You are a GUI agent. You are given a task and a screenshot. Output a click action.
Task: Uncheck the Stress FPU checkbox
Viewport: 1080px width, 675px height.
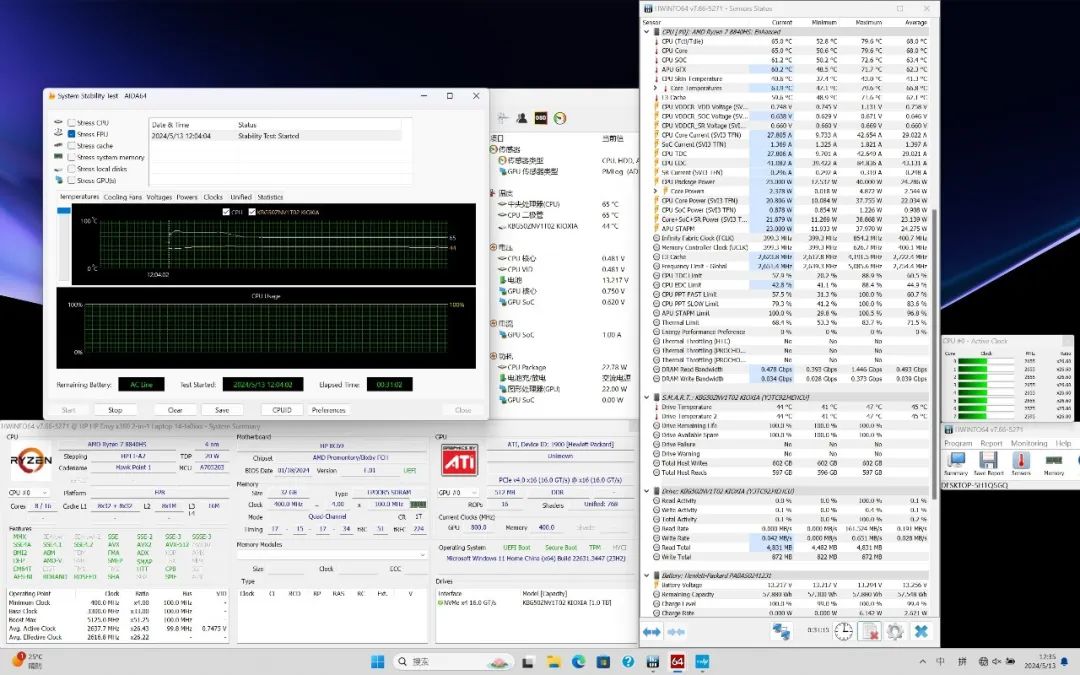click(x=70, y=134)
